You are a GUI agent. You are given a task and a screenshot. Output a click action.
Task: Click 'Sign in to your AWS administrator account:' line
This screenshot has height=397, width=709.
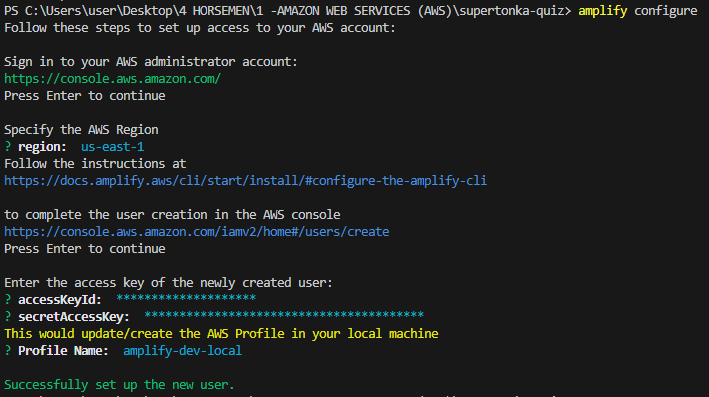(x=151, y=61)
